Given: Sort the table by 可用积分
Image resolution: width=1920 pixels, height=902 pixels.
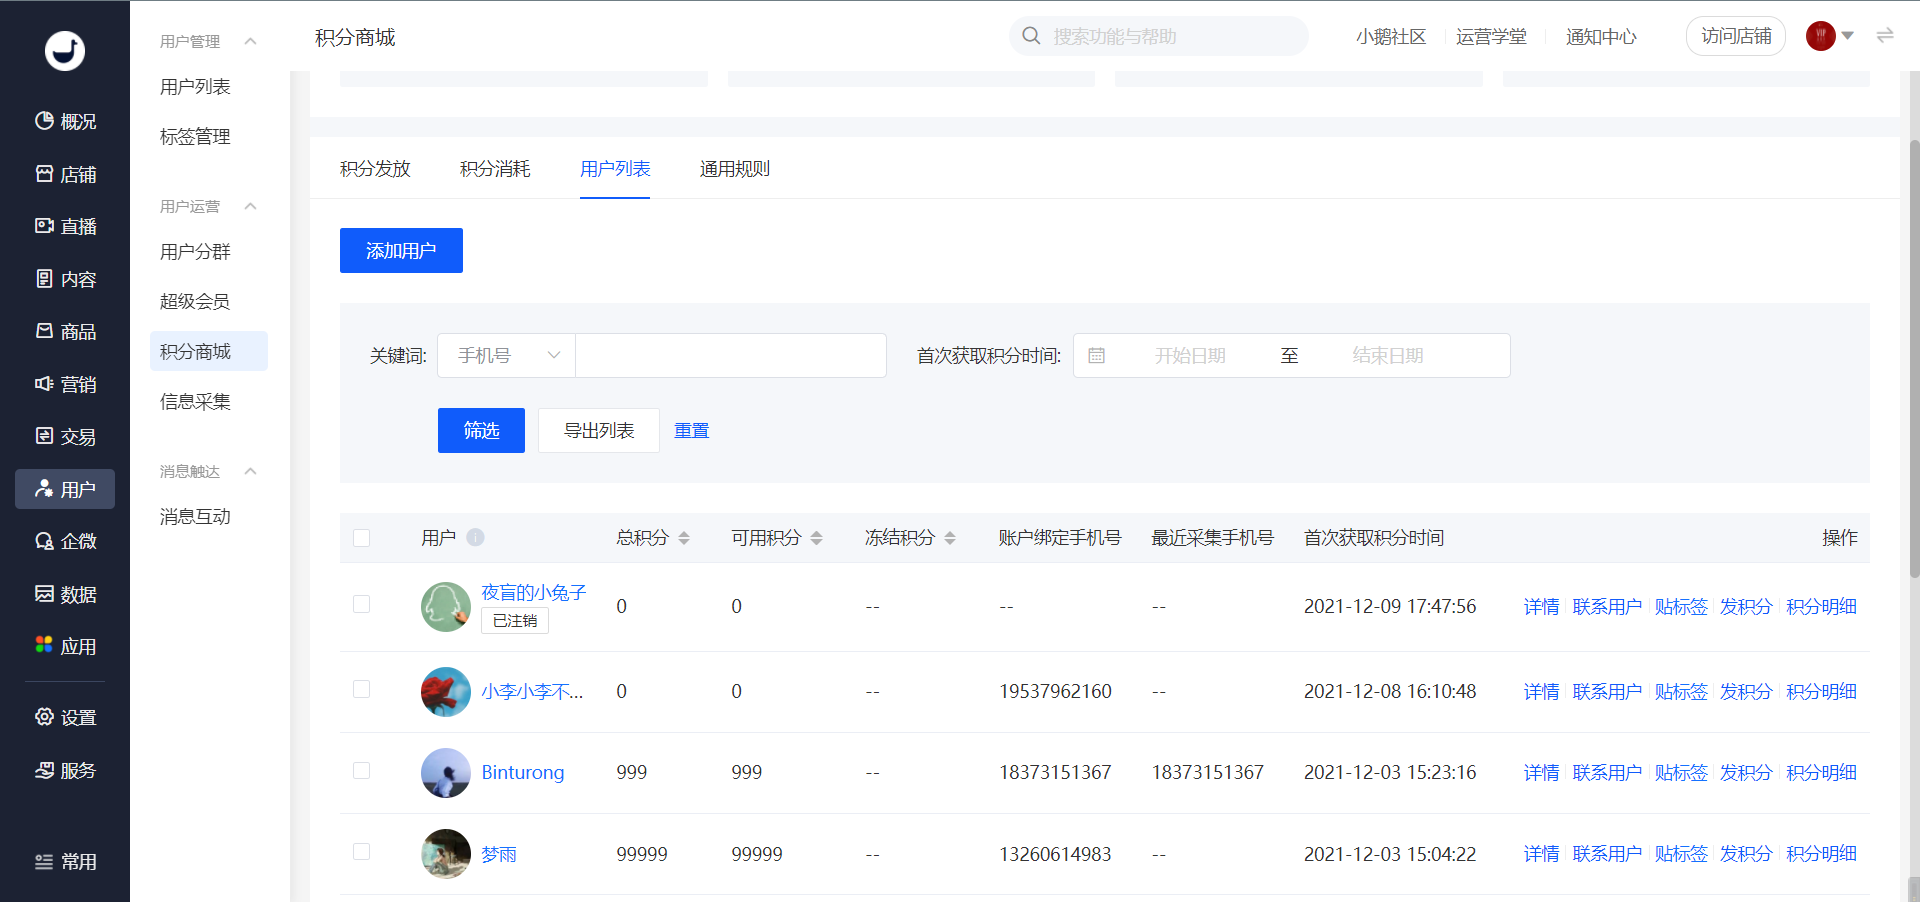Looking at the screenshot, I should 816,538.
